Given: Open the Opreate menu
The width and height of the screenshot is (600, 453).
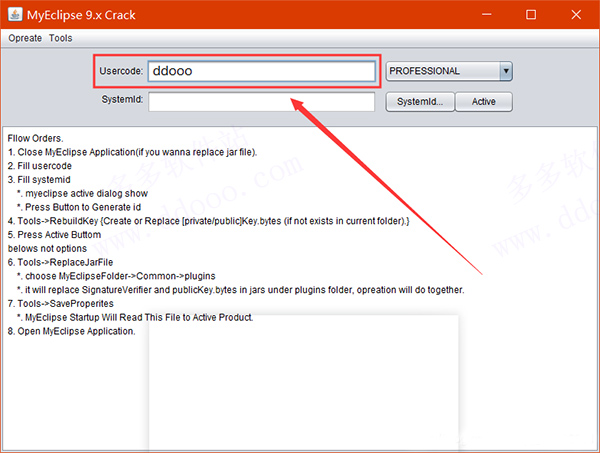Looking at the screenshot, I should (x=25, y=38).
